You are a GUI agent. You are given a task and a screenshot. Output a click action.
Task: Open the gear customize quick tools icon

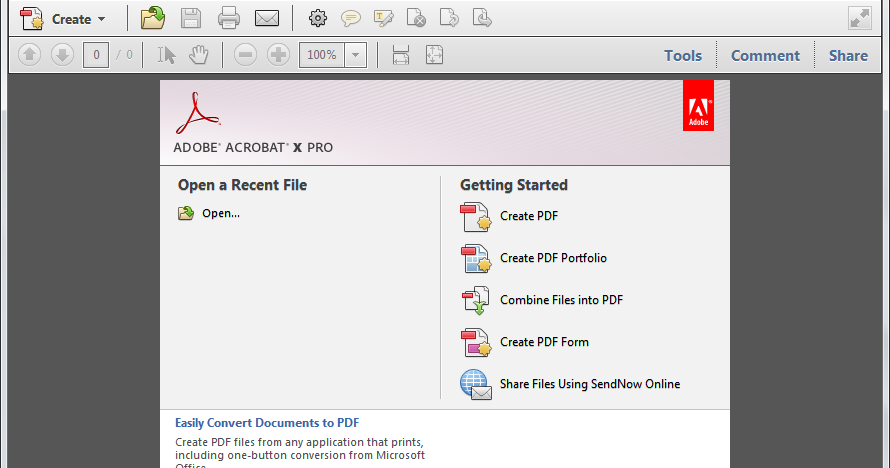[x=317, y=18]
